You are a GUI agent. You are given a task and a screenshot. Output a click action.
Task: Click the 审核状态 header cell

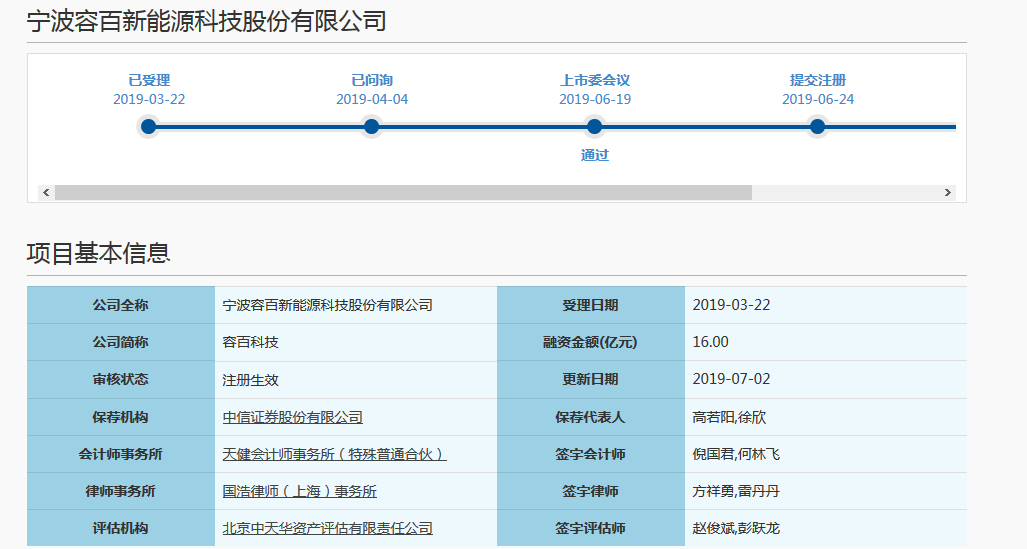point(121,379)
